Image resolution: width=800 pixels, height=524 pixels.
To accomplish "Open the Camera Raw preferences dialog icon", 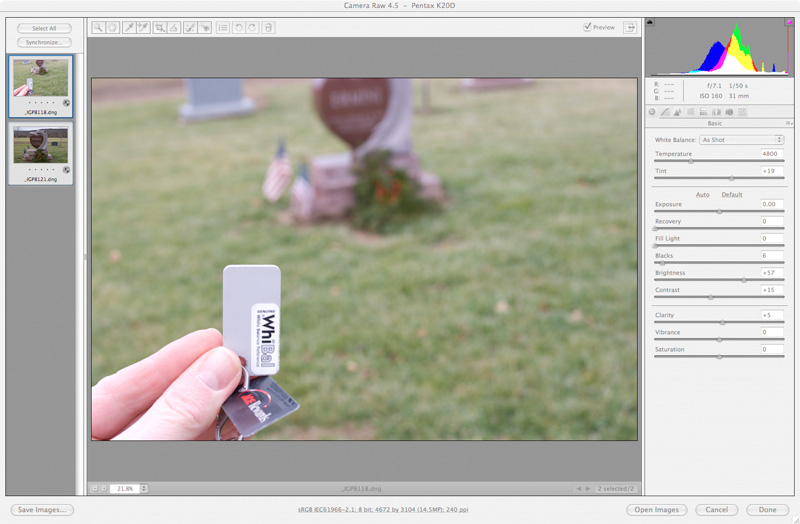I will coord(222,28).
